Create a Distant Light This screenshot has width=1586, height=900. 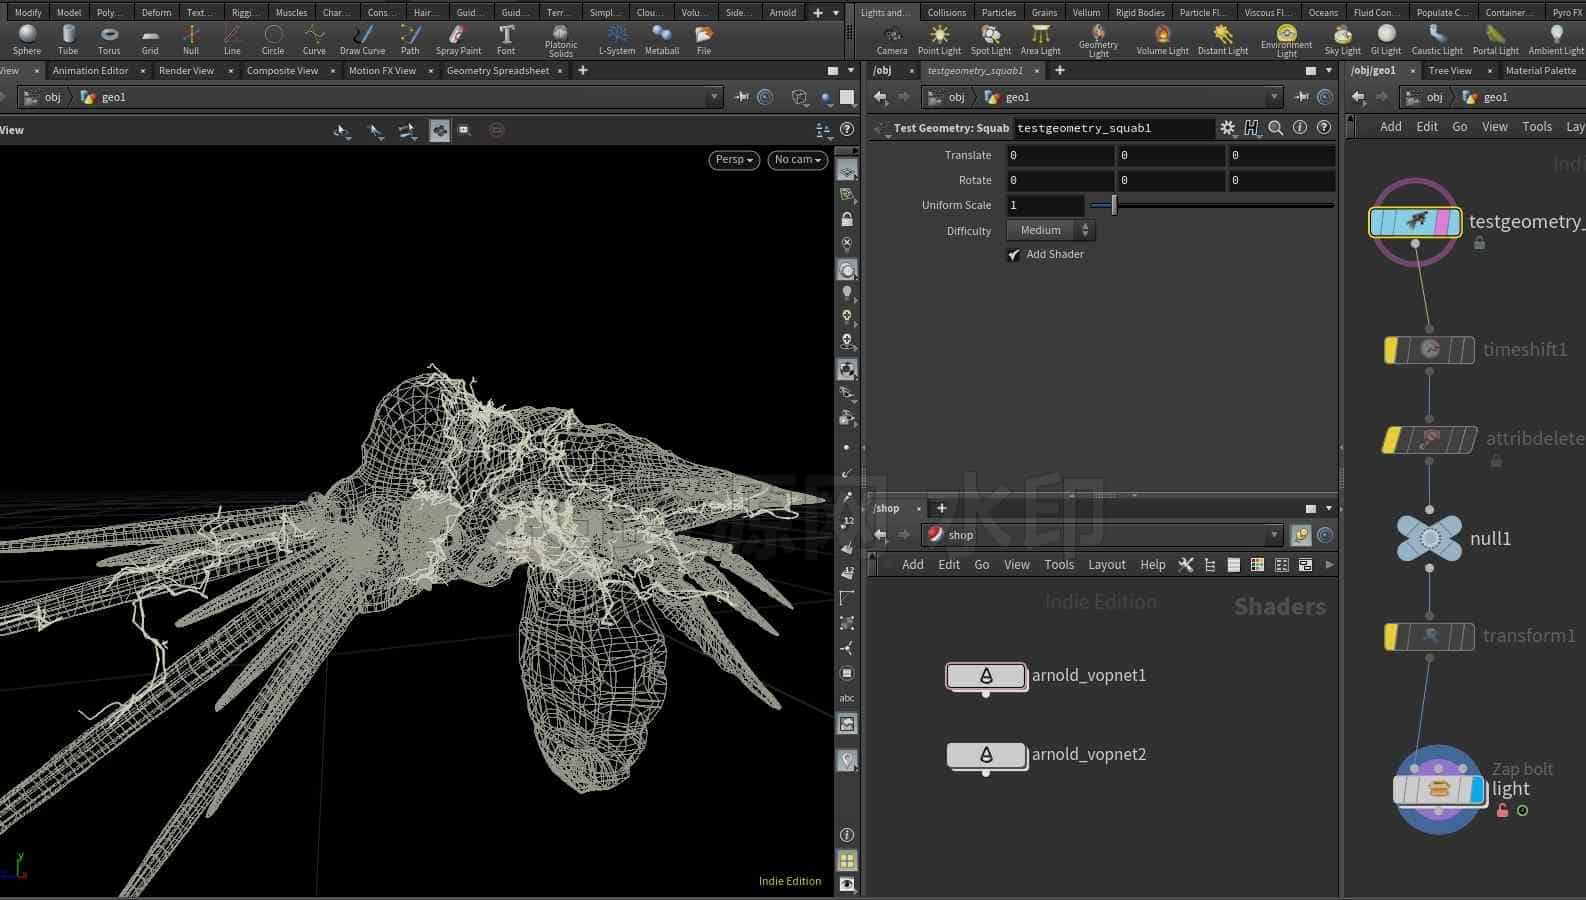point(1223,40)
